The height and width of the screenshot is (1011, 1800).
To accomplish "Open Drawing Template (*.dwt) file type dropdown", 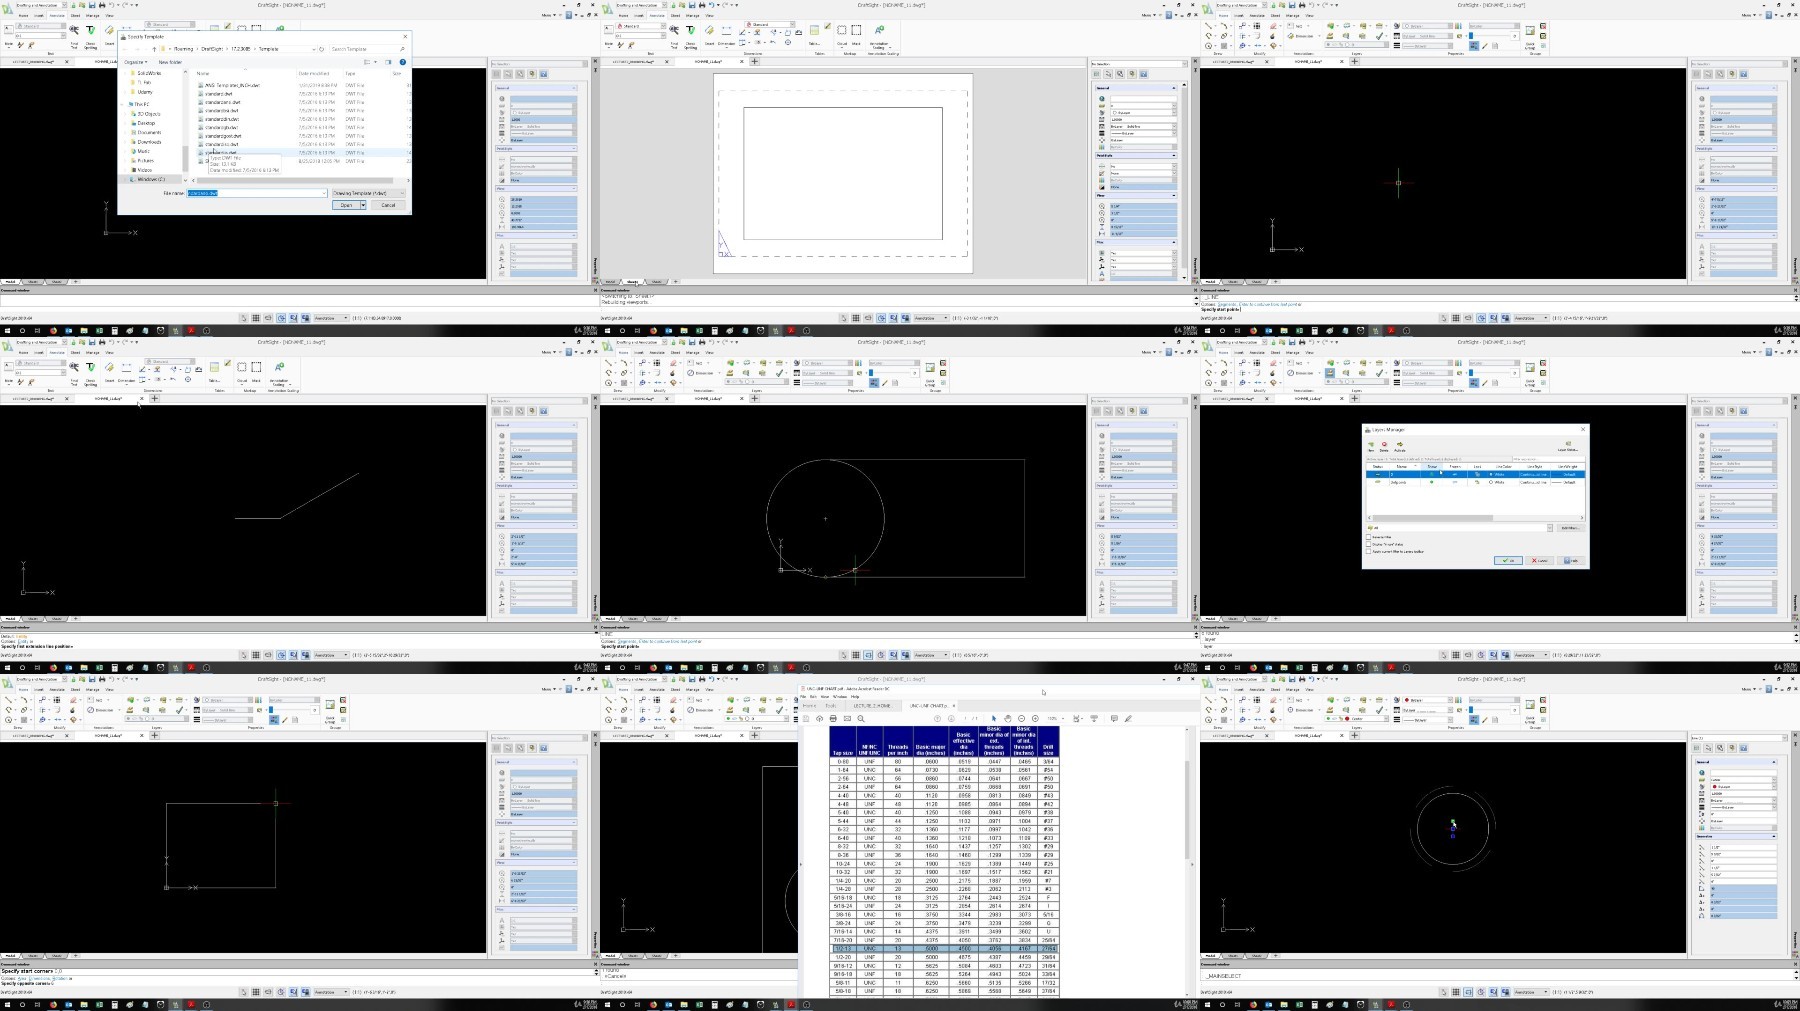I will point(367,193).
